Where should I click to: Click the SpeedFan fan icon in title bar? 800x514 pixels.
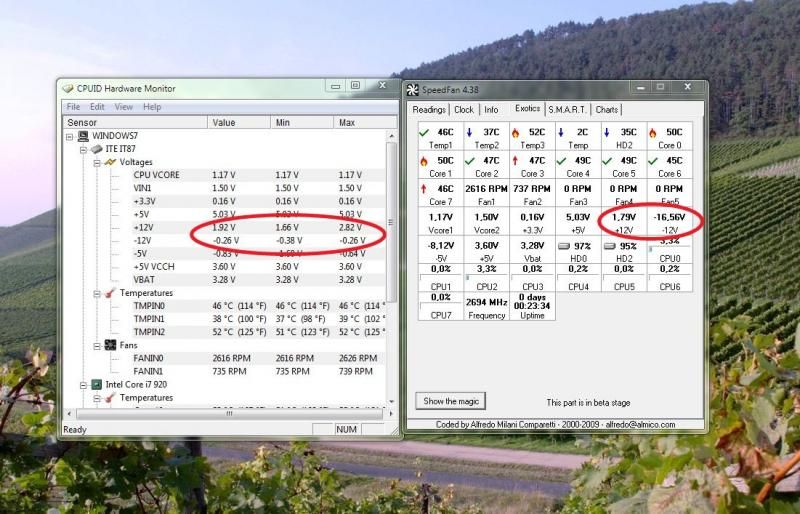[412, 90]
